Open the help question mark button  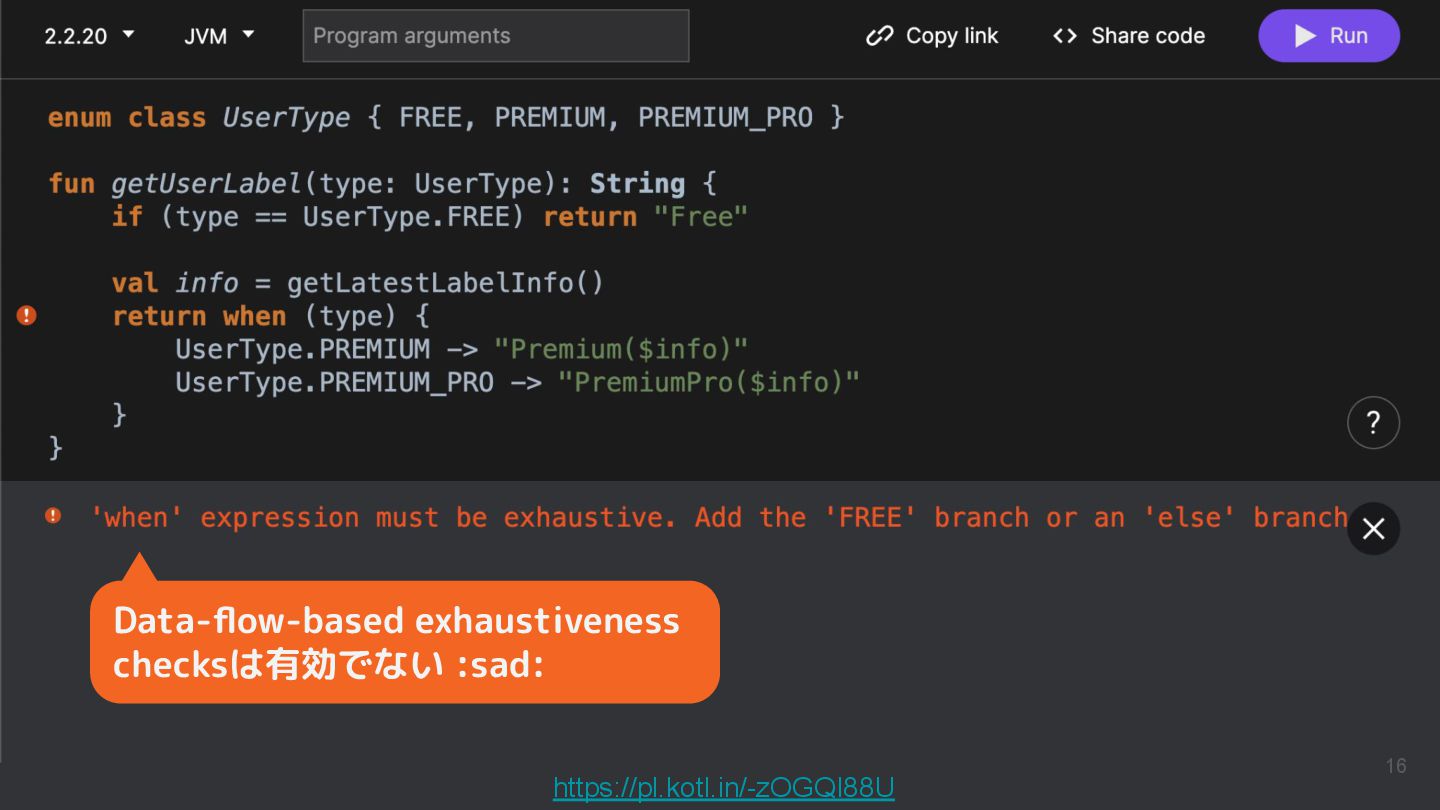[1373, 423]
